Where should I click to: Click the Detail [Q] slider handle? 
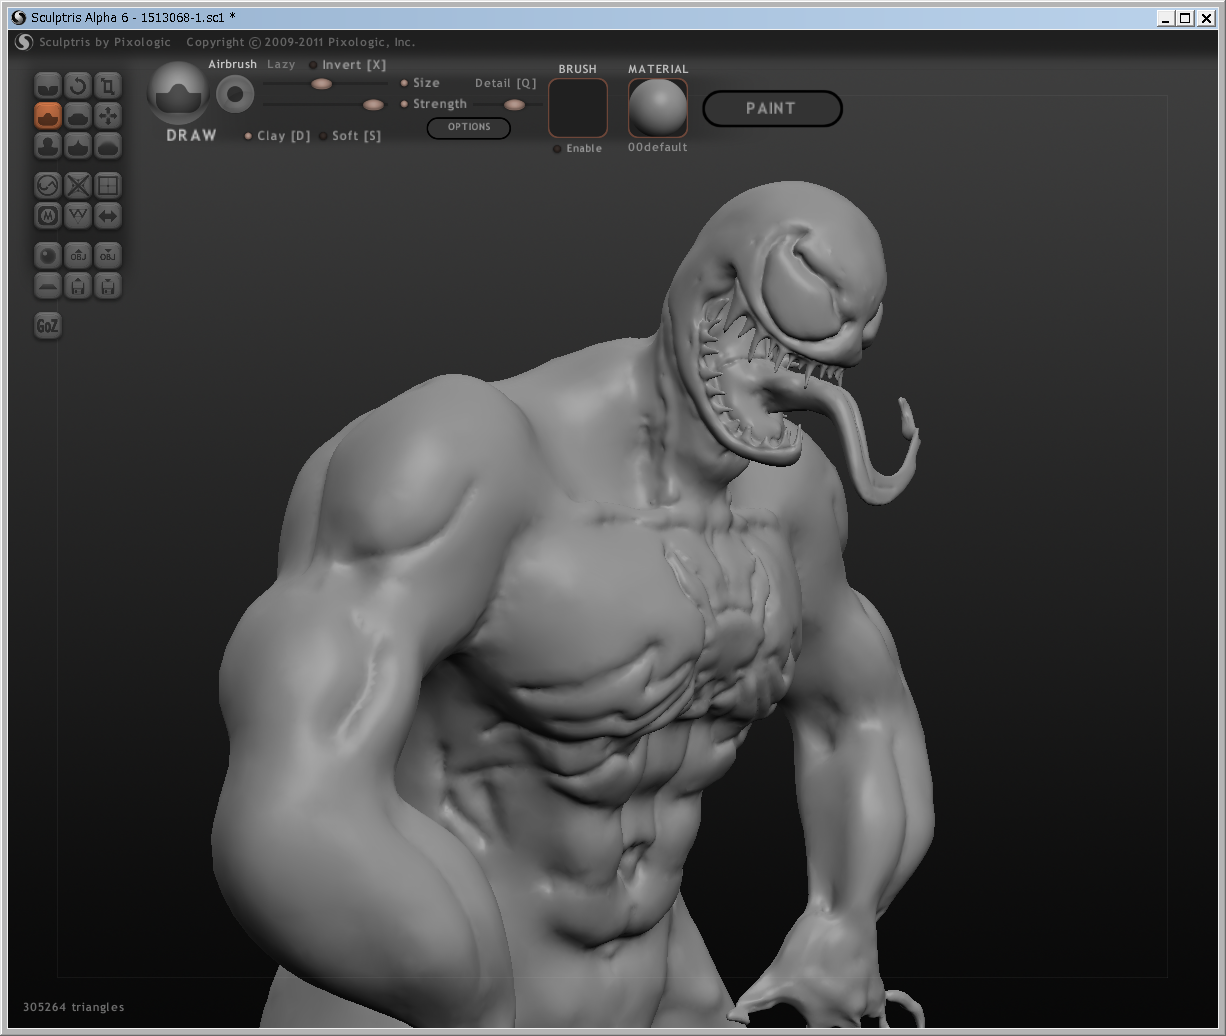coord(514,105)
